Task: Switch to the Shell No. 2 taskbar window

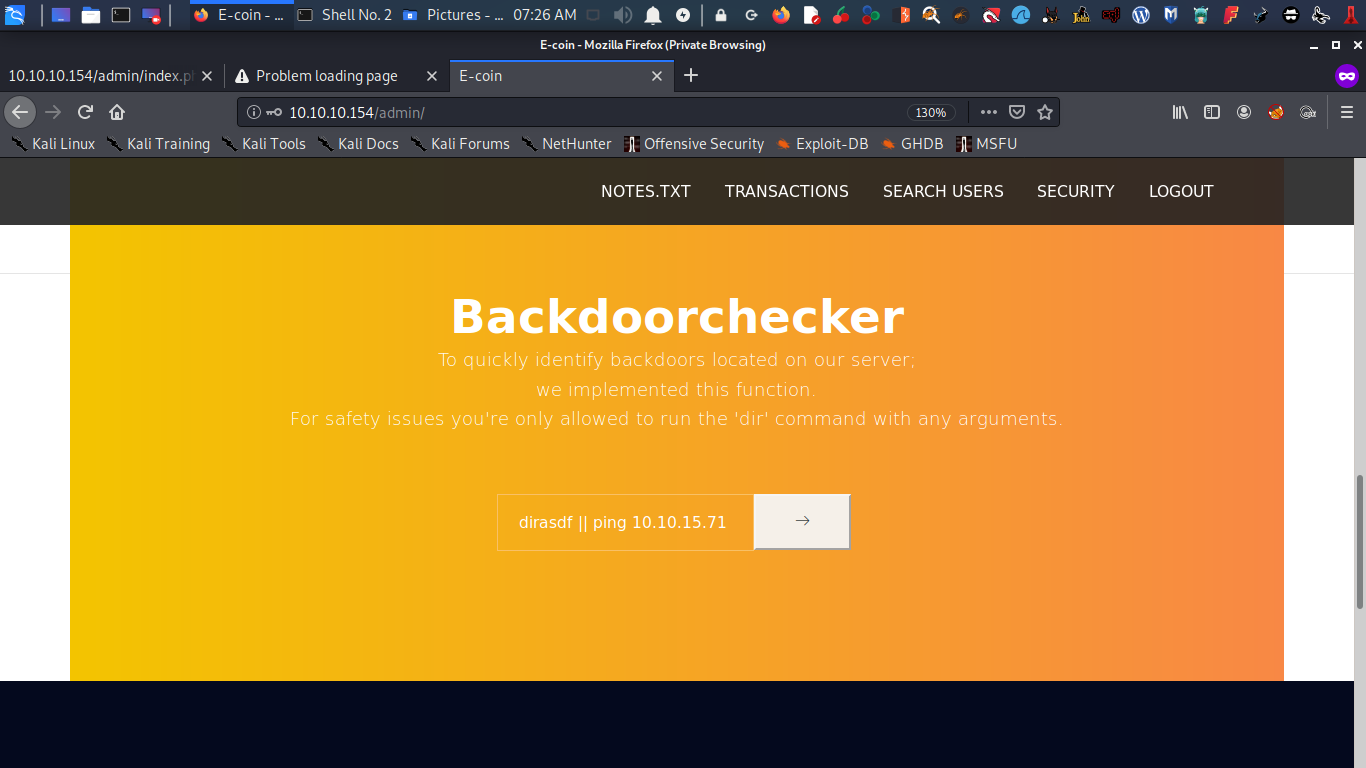Action: pos(345,15)
